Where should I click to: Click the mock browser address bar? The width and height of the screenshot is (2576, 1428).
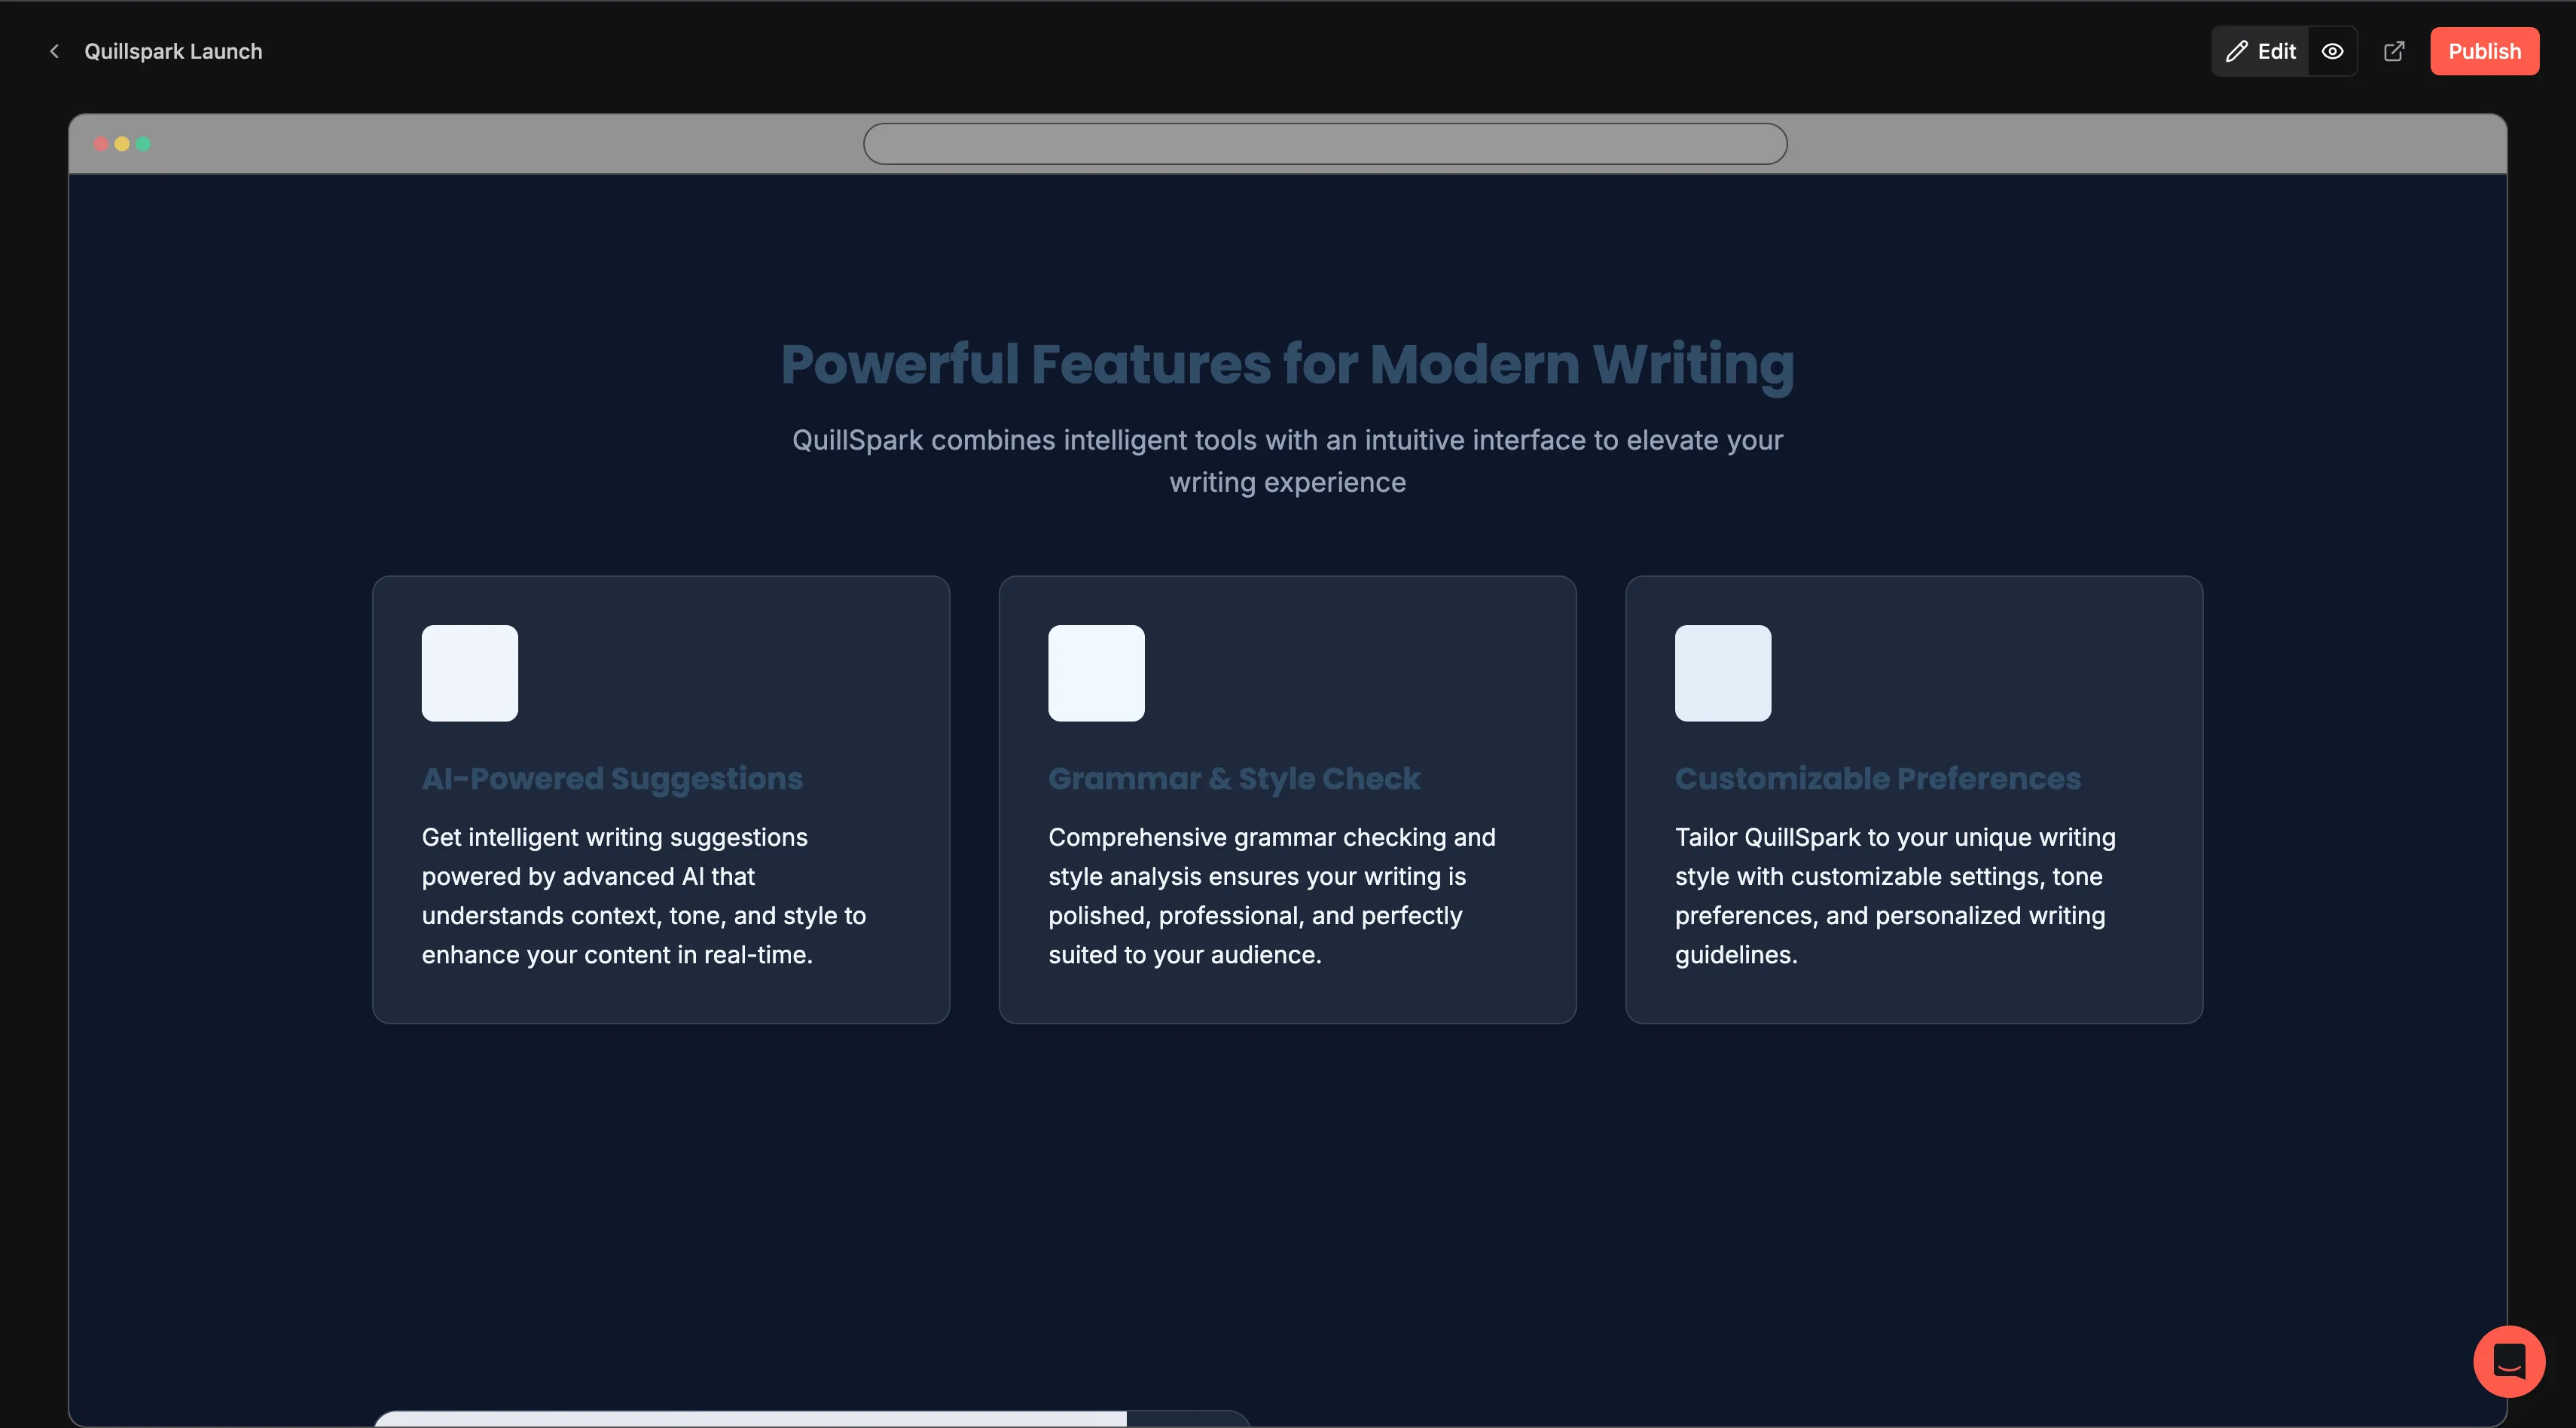[1324, 144]
